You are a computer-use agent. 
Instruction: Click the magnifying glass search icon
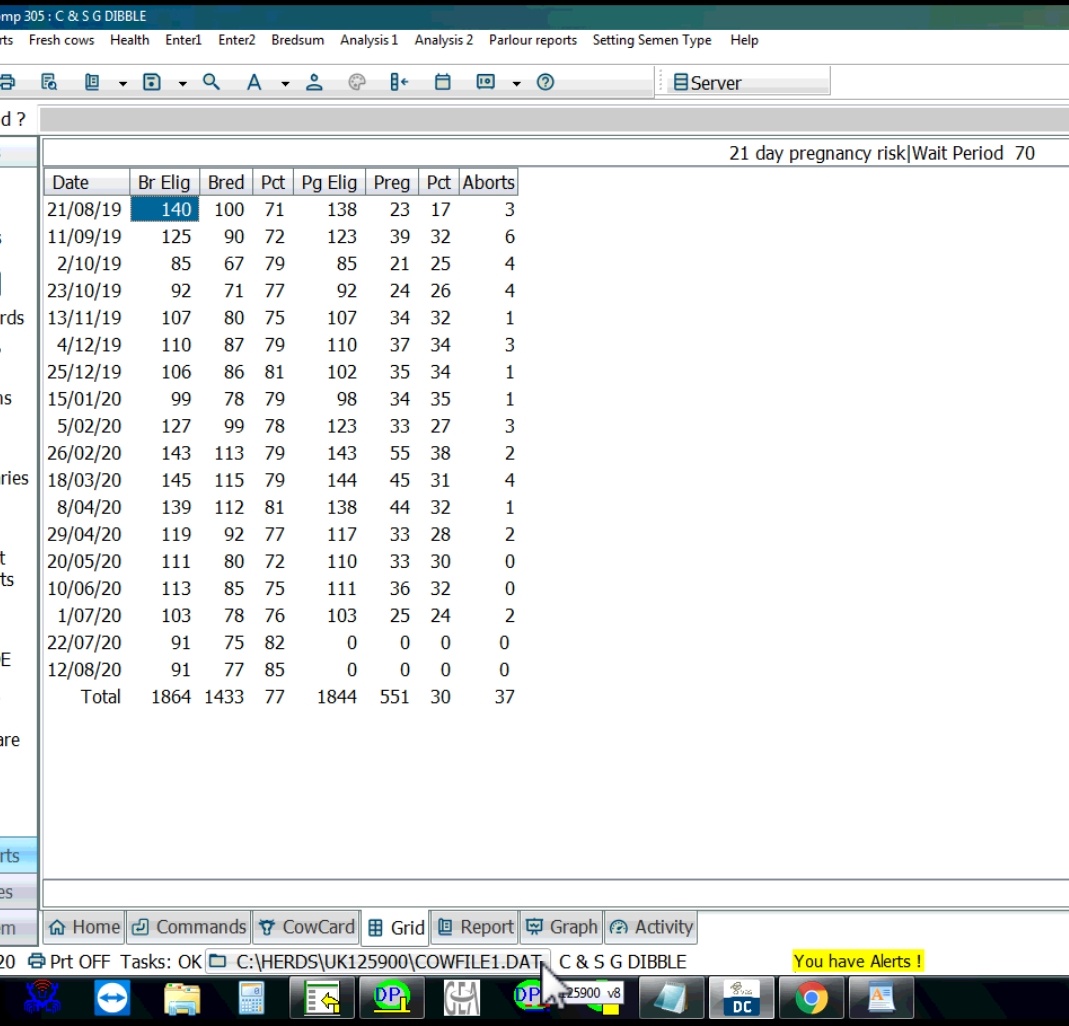(211, 82)
